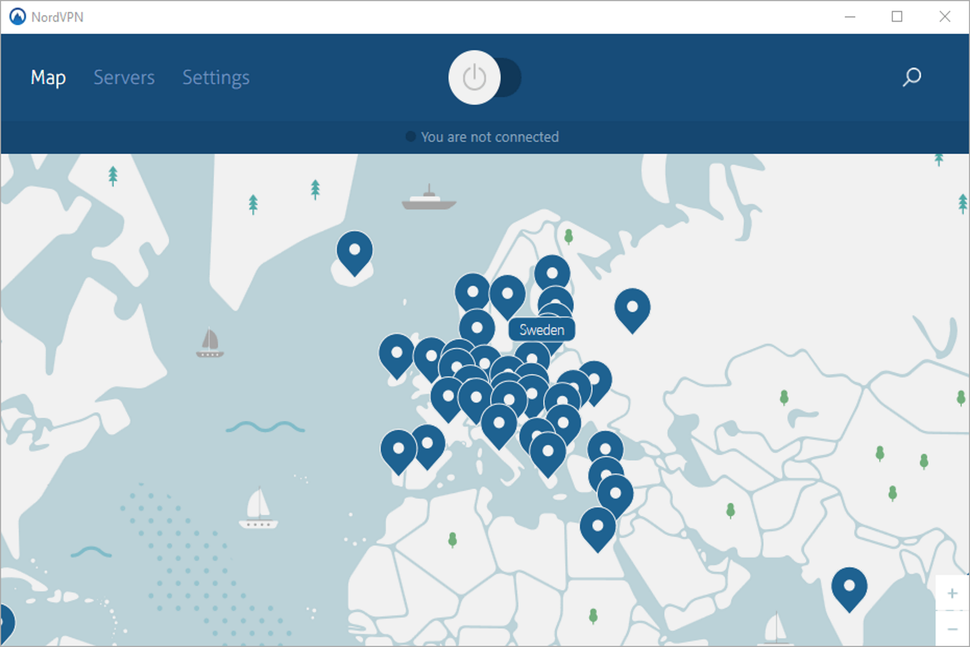
Task: Open the Servers tab
Action: (x=124, y=77)
